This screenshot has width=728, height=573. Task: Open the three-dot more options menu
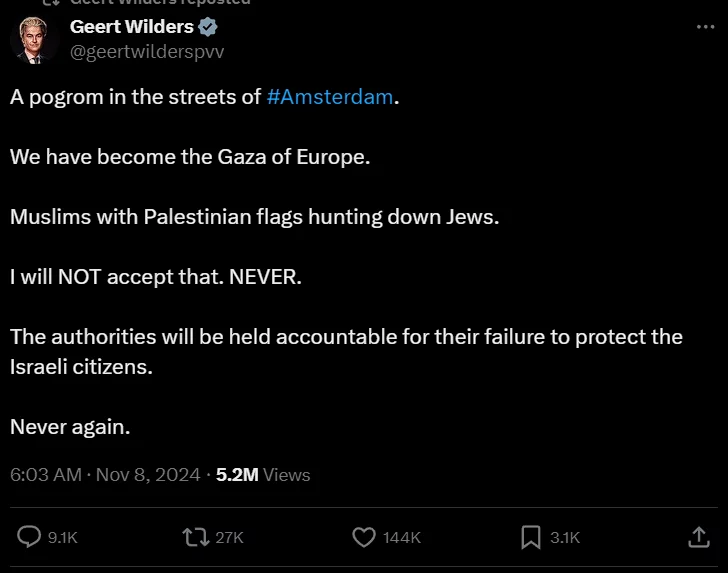coord(705,27)
